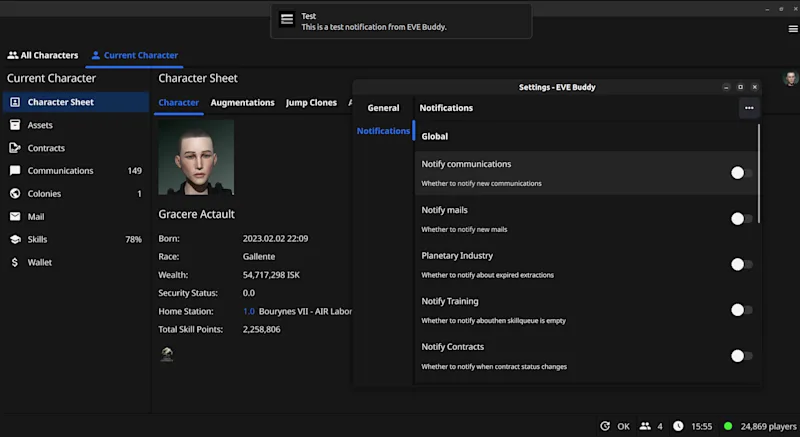Open Skills in the sidebar
Image resolution: width=800 pixels, height=437 pixels.
tap(76, 239)
